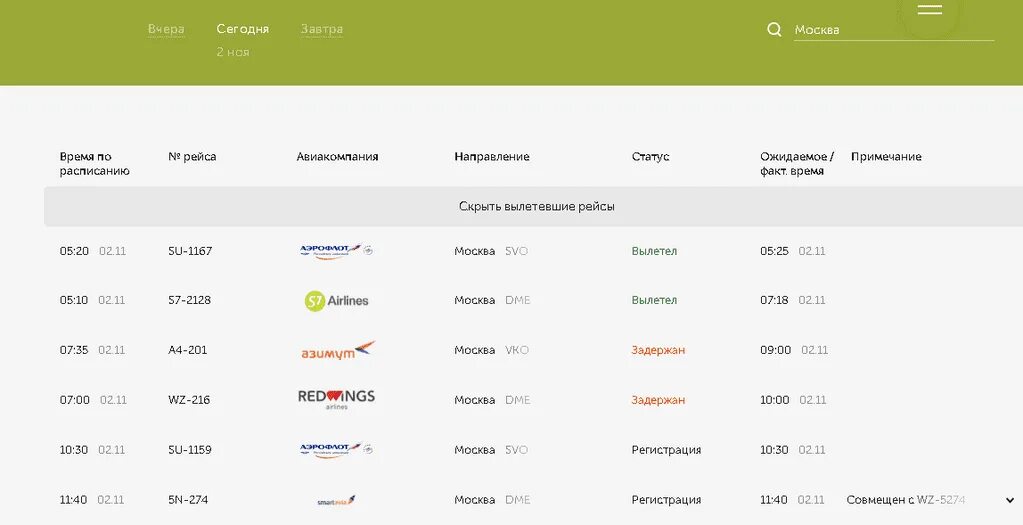This screenshot has height=525, width=1023.
Task: Switch to the Вчера tab
Action: 166,29
